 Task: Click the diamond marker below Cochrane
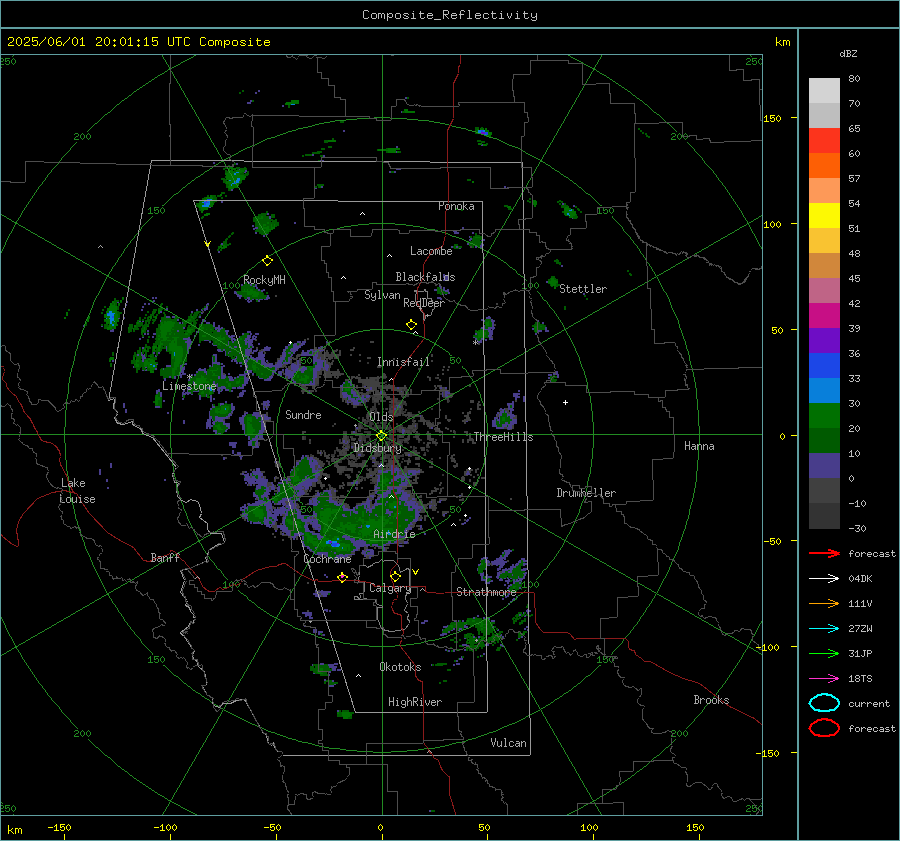(342, 578)
